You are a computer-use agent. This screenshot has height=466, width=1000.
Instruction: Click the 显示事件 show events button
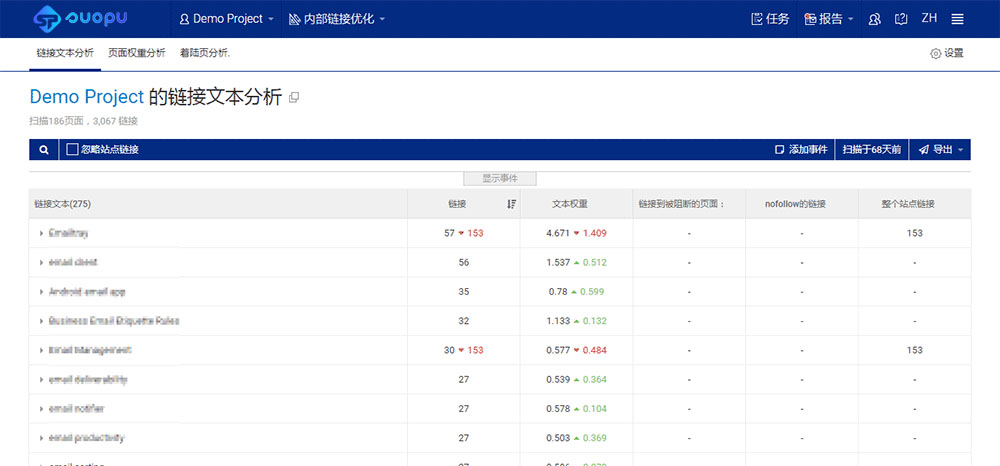coord(500,178)
